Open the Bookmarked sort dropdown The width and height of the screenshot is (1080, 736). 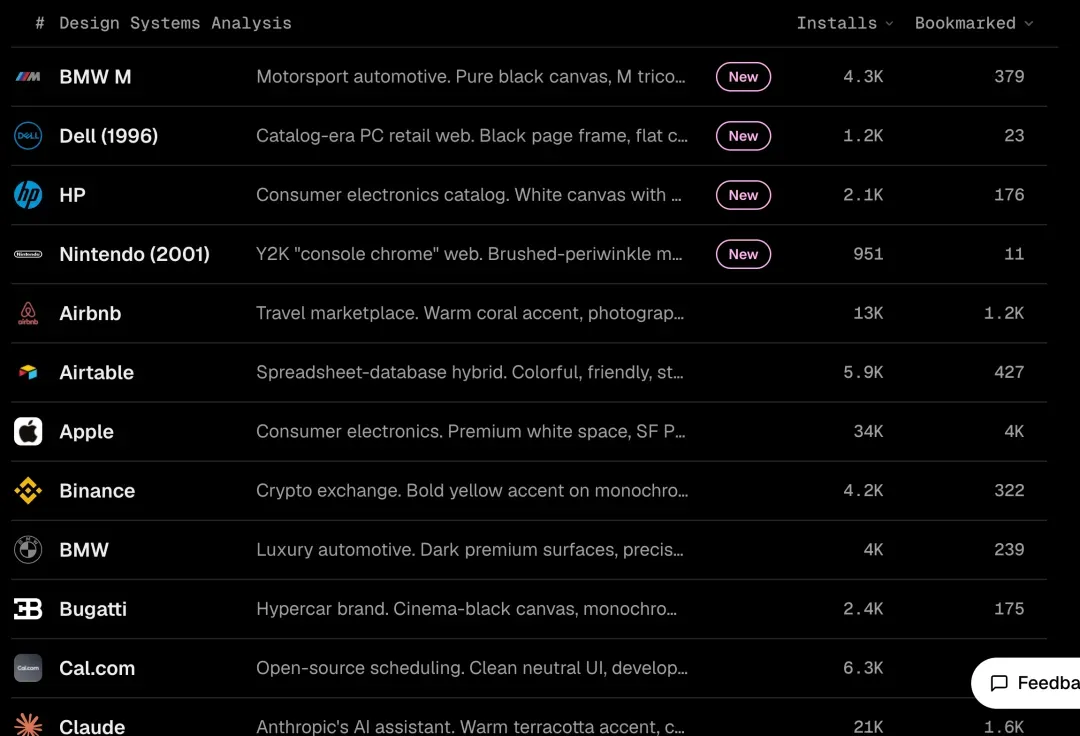click(x=974, y=23)
